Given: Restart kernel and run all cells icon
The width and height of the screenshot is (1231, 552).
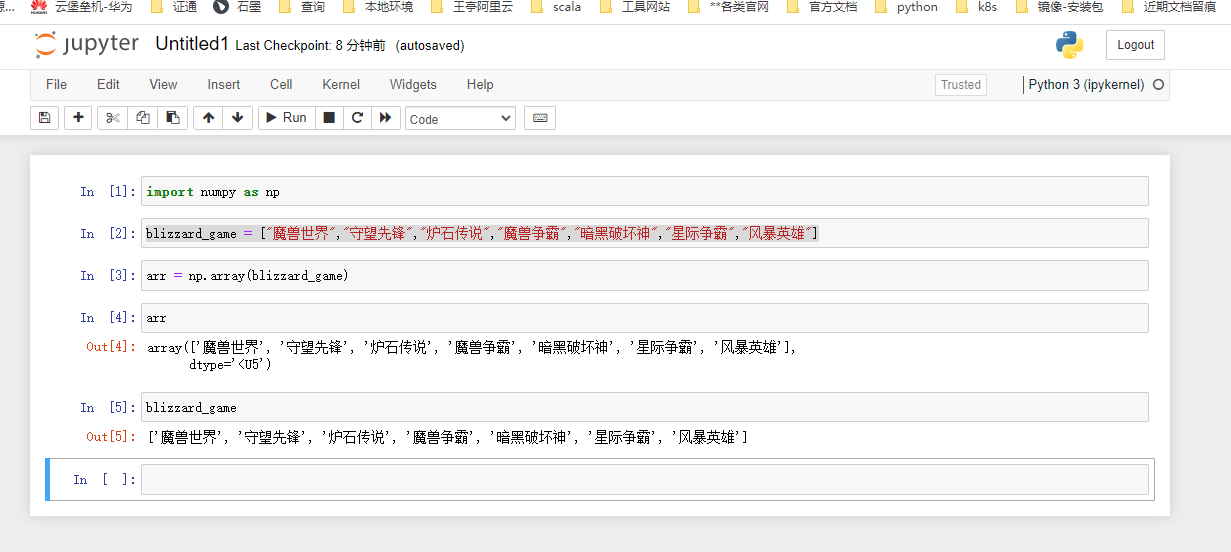Looking at the screenshot, I should (386, 118).
